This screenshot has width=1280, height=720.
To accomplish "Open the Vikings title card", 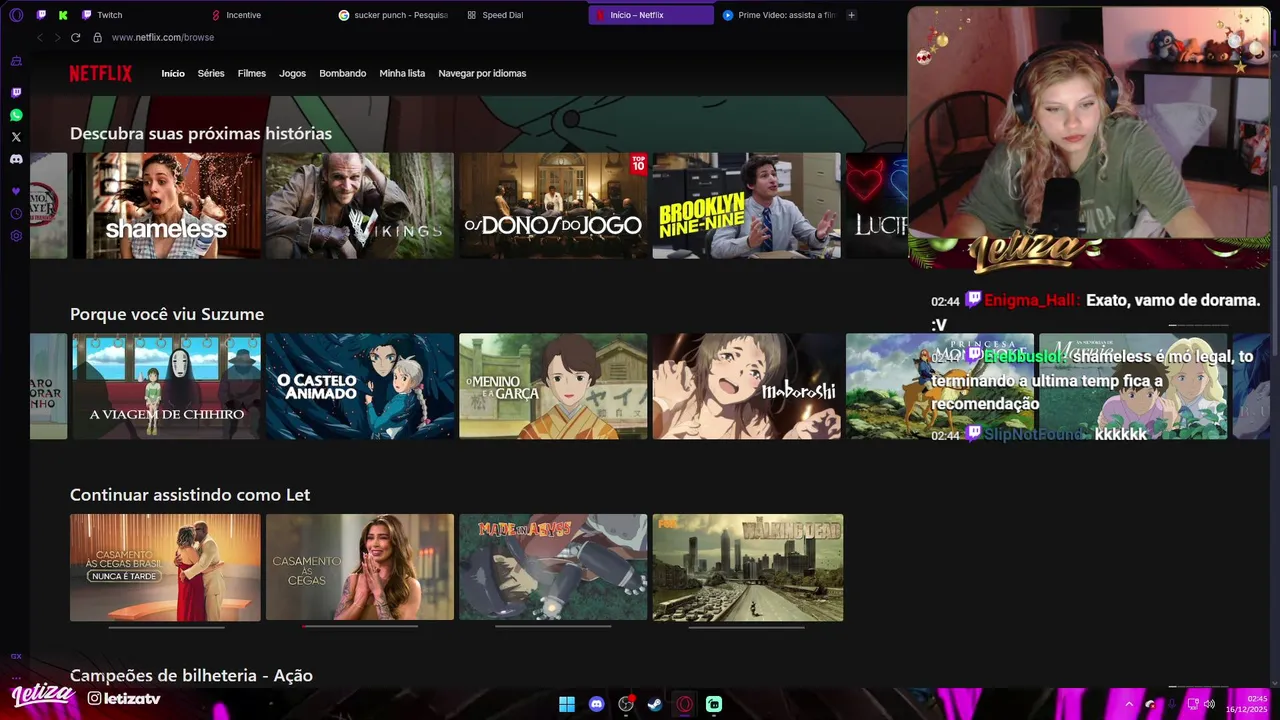I will pos(360,206).
